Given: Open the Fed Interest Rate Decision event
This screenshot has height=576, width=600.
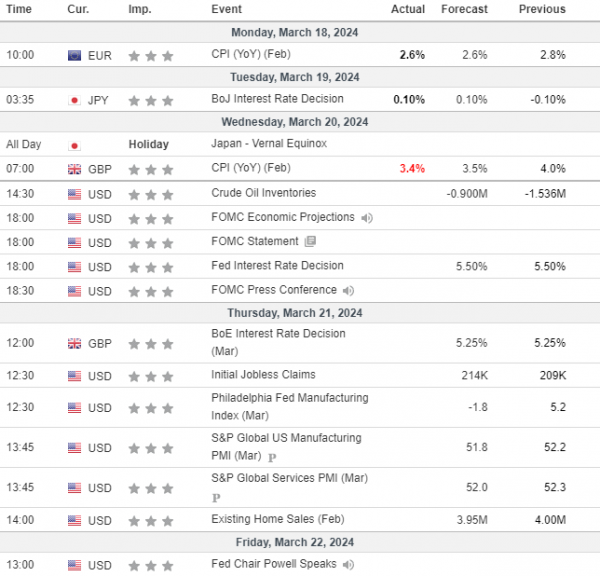Looking at the screenshot, I should tap(277, 266).
